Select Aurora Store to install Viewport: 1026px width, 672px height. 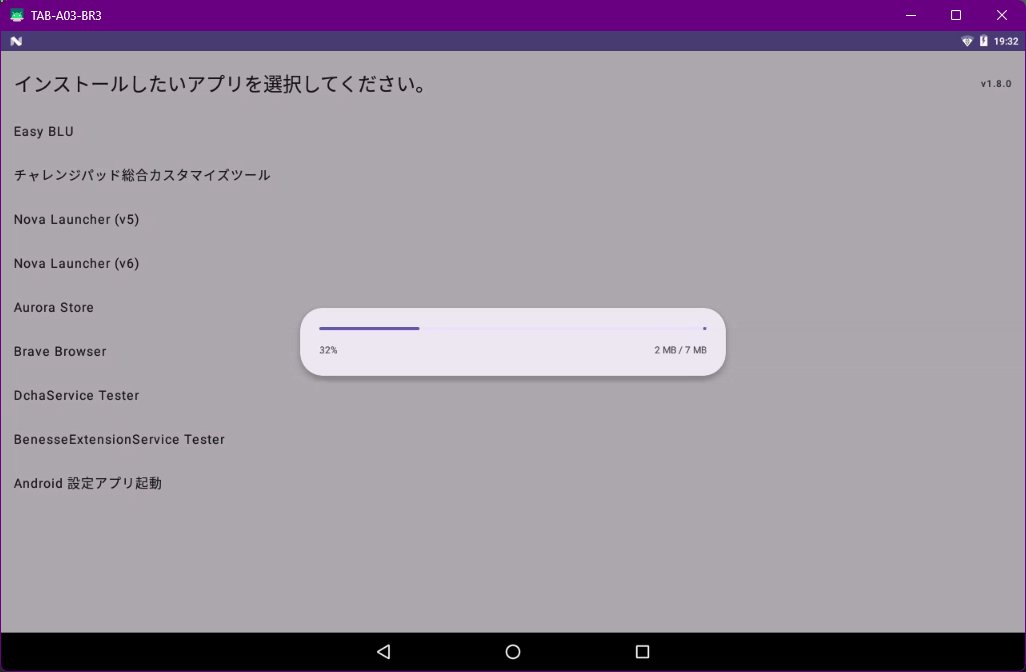(x=54, y=308)
